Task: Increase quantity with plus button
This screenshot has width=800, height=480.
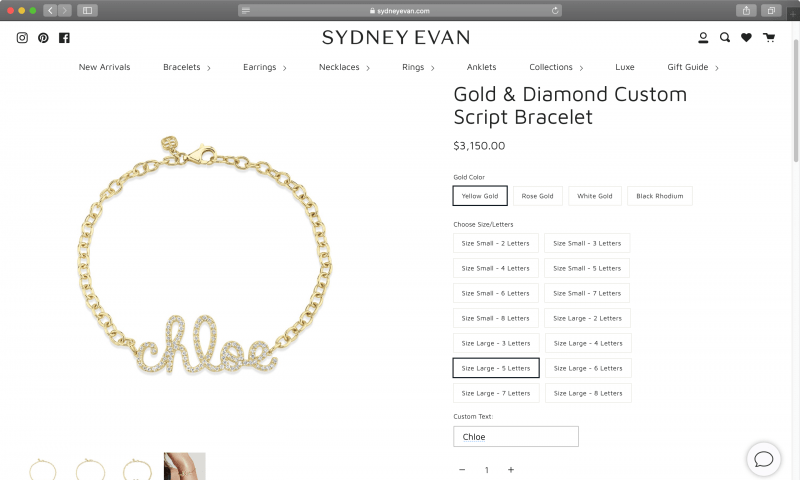Action: click(x=511, y=470)
